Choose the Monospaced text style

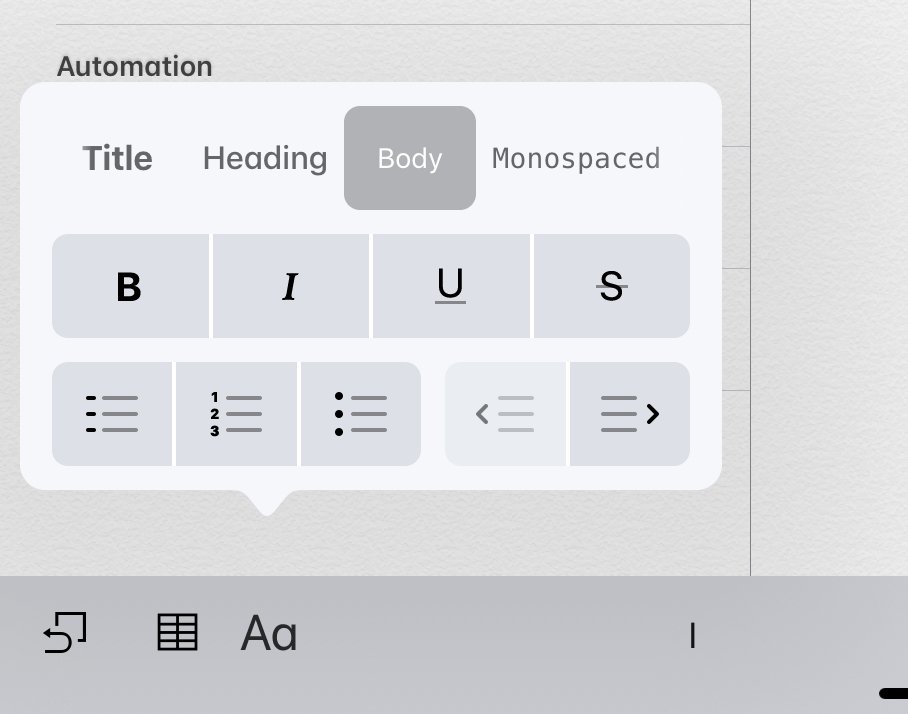point(576,158)
